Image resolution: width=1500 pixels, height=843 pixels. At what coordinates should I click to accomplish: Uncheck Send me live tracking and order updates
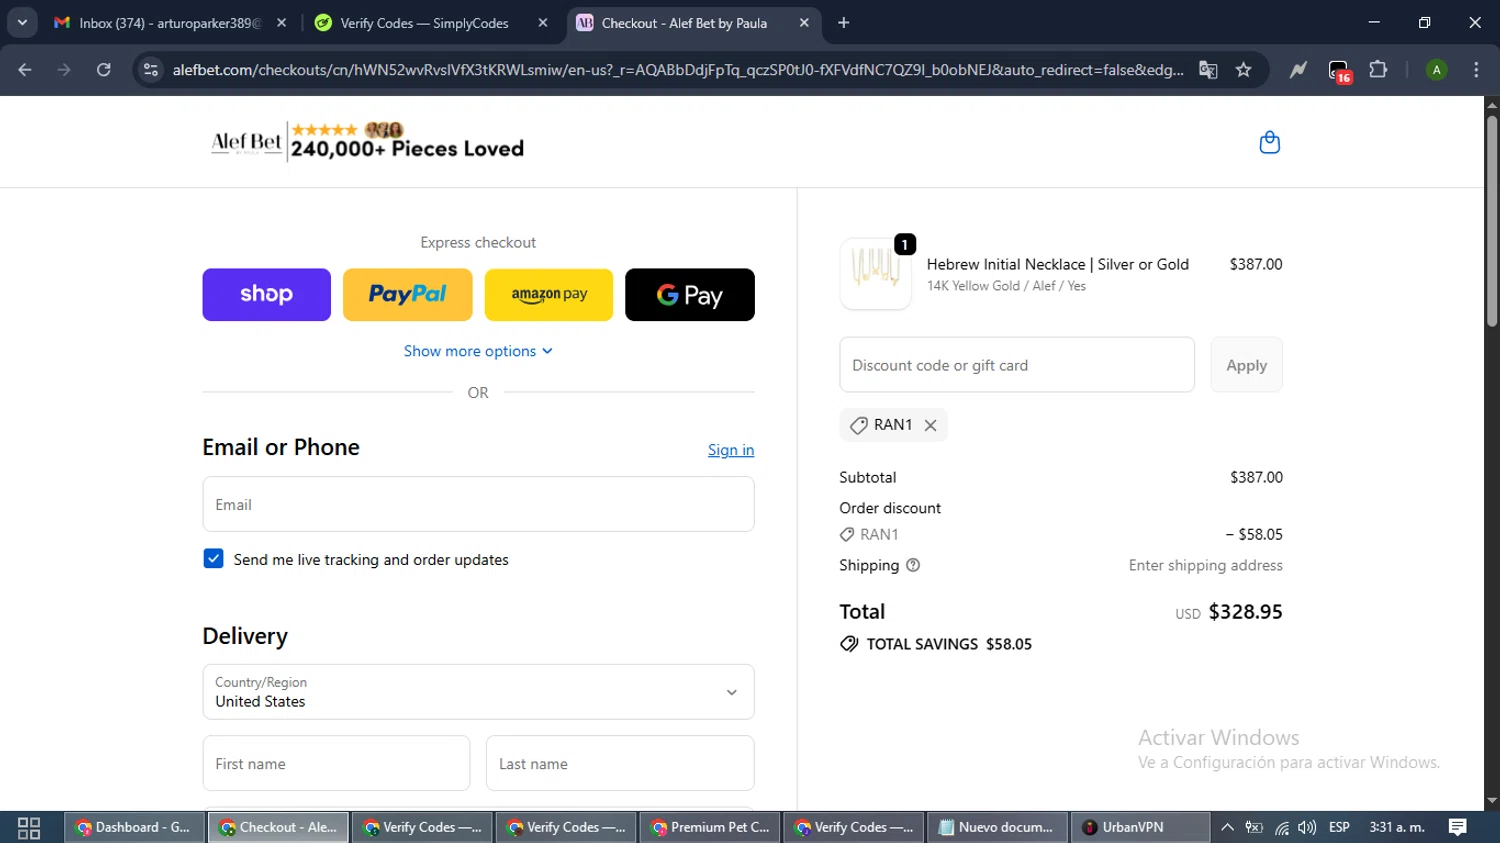pos(213,559)
